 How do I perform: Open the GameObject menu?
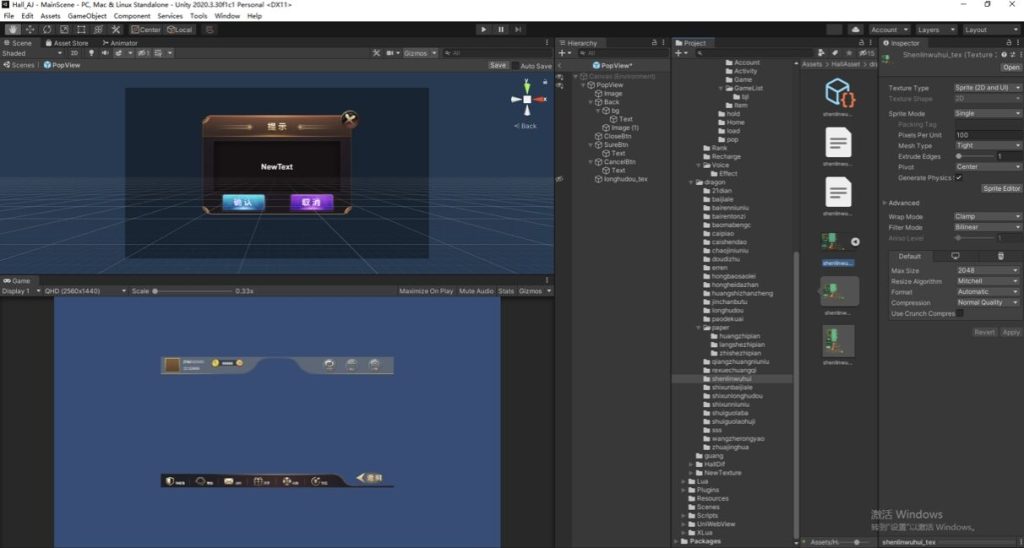point(87,16)
